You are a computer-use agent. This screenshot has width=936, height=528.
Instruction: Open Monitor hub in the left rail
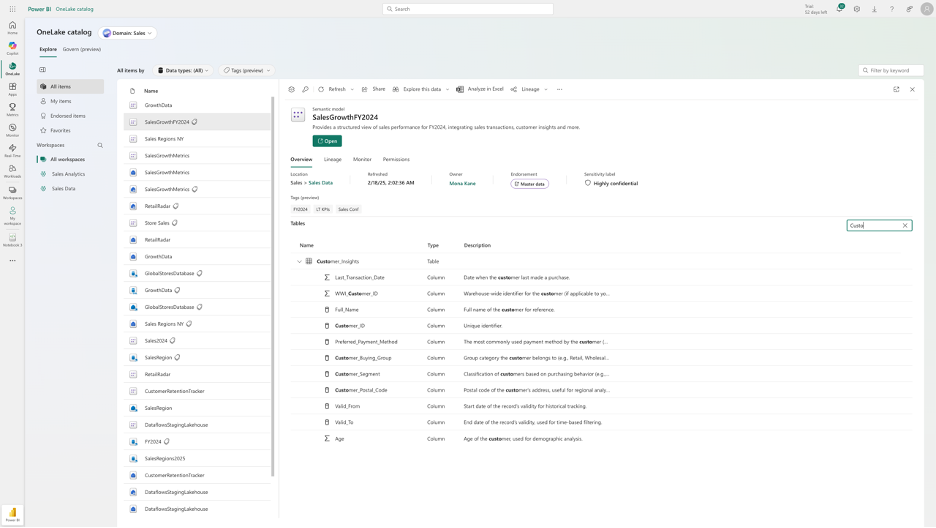click(x=13, y=130)
